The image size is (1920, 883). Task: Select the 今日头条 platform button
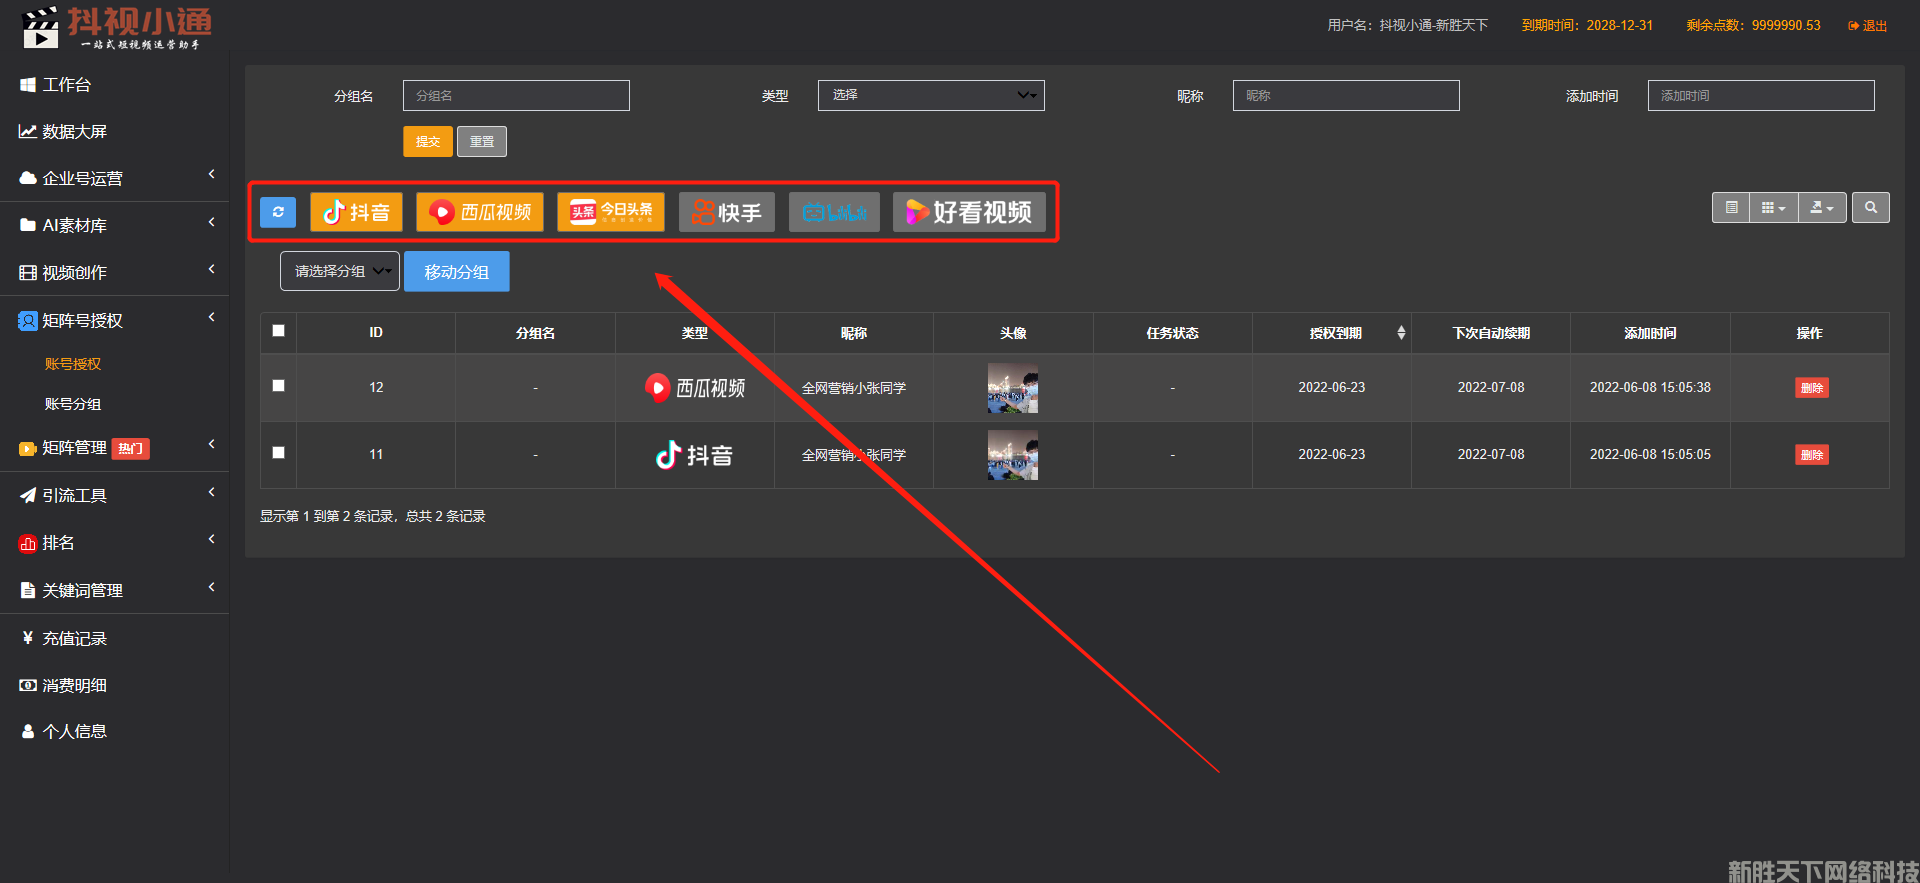(611, 212)
